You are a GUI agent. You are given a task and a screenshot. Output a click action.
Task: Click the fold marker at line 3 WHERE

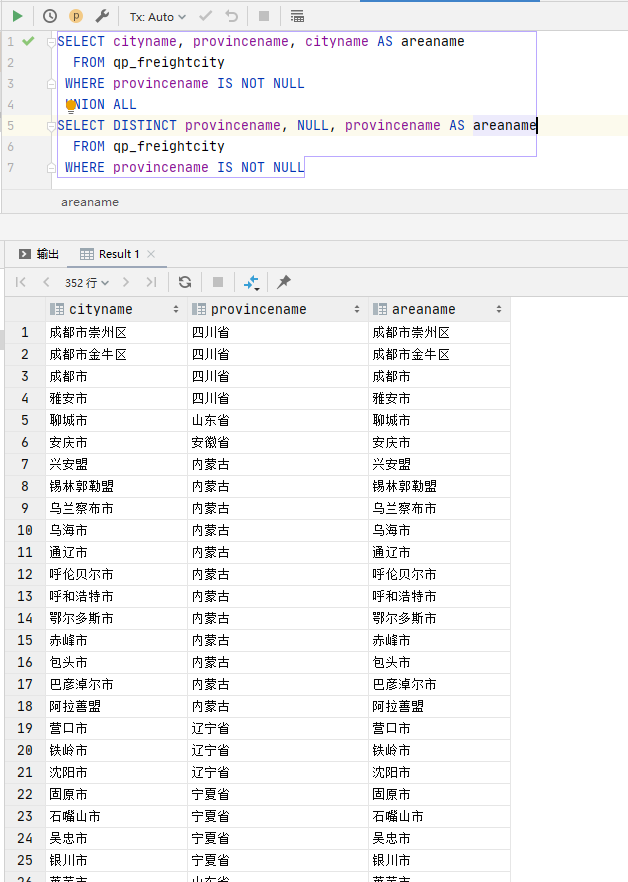(51, 84)
